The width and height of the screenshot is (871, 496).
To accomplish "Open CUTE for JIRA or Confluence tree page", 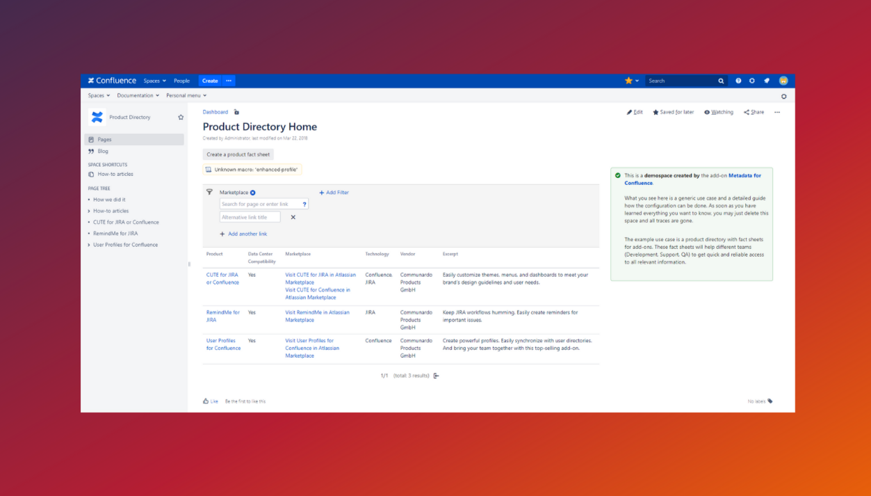I will 126,222.
